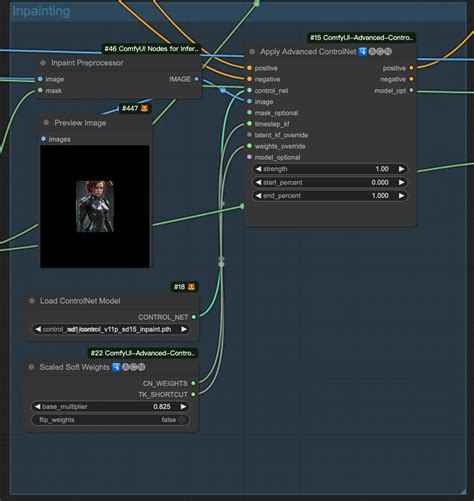Click the blue icon beside Scaled Soft Weights

pos(116,367)
